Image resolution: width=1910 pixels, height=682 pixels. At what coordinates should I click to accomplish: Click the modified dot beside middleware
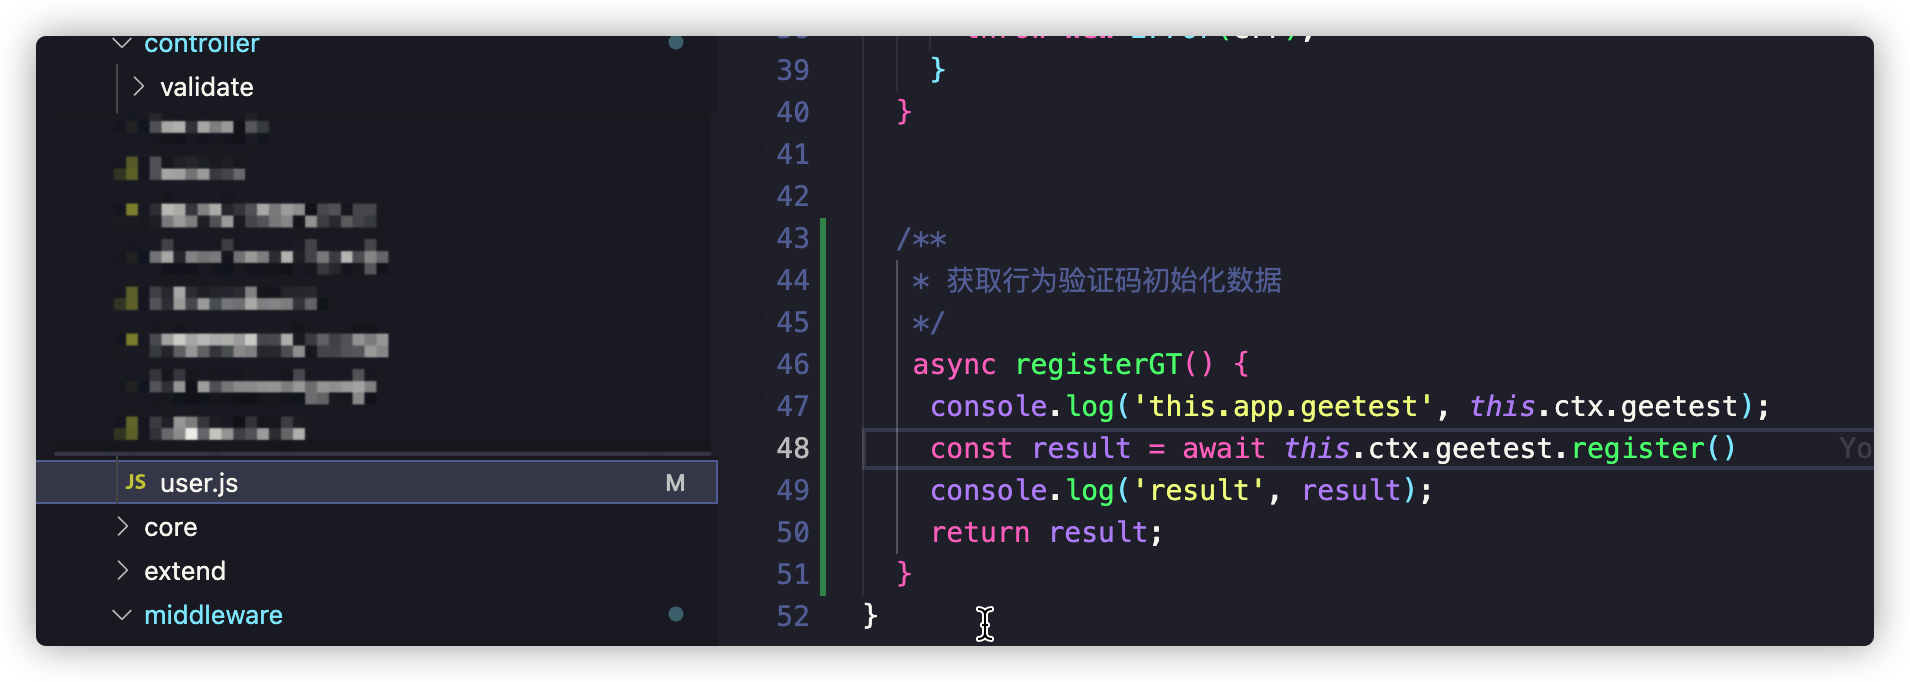click(x=676, y=614)
